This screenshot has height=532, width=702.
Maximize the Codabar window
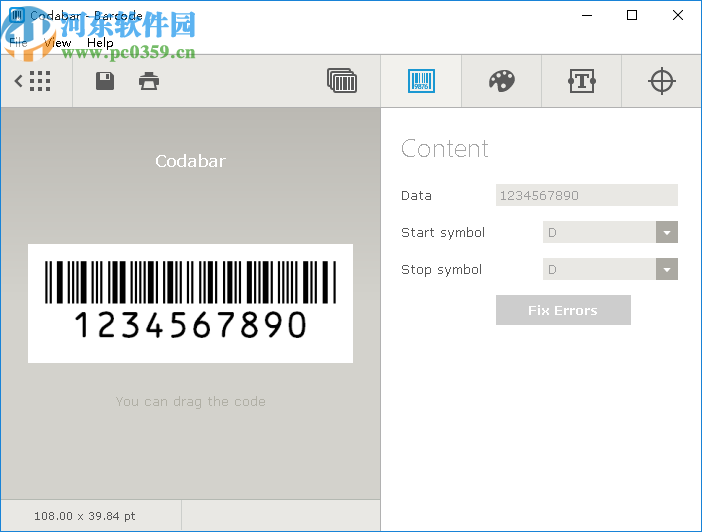[x=632, y=15]
